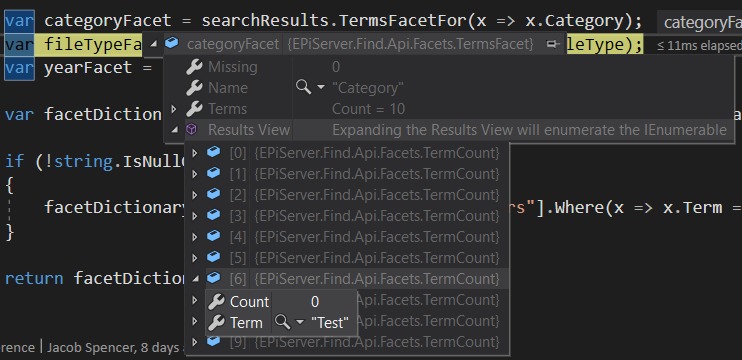
Task: Click the wrench icon beside Count property
Action: coord(216,301)
